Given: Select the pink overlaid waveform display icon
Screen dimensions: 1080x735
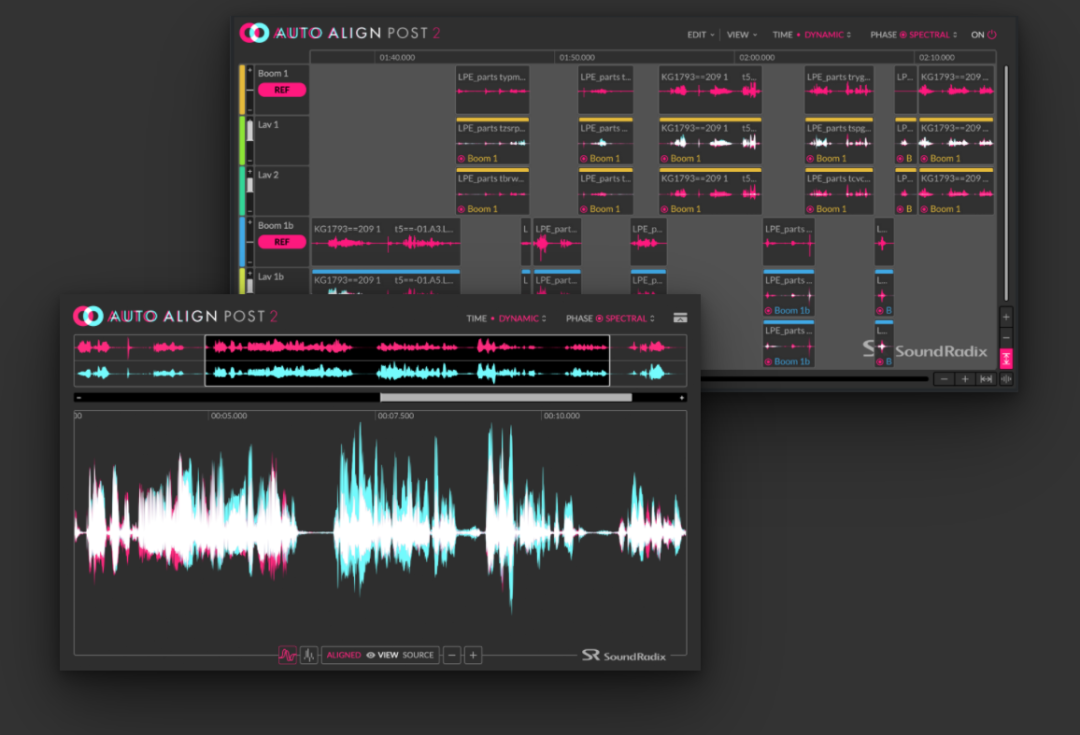Looking at the screenshot, I should tap(288, 655).
